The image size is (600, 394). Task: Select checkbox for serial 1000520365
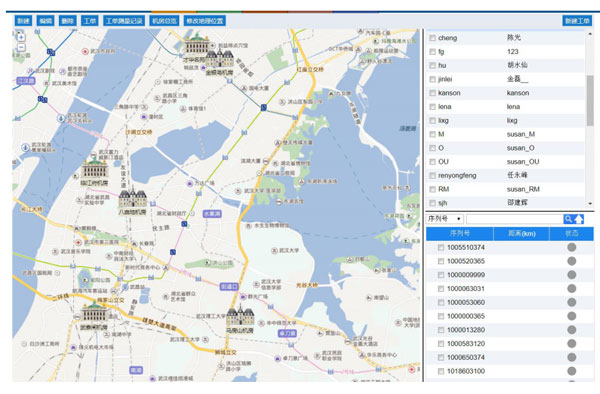(441, 261)
